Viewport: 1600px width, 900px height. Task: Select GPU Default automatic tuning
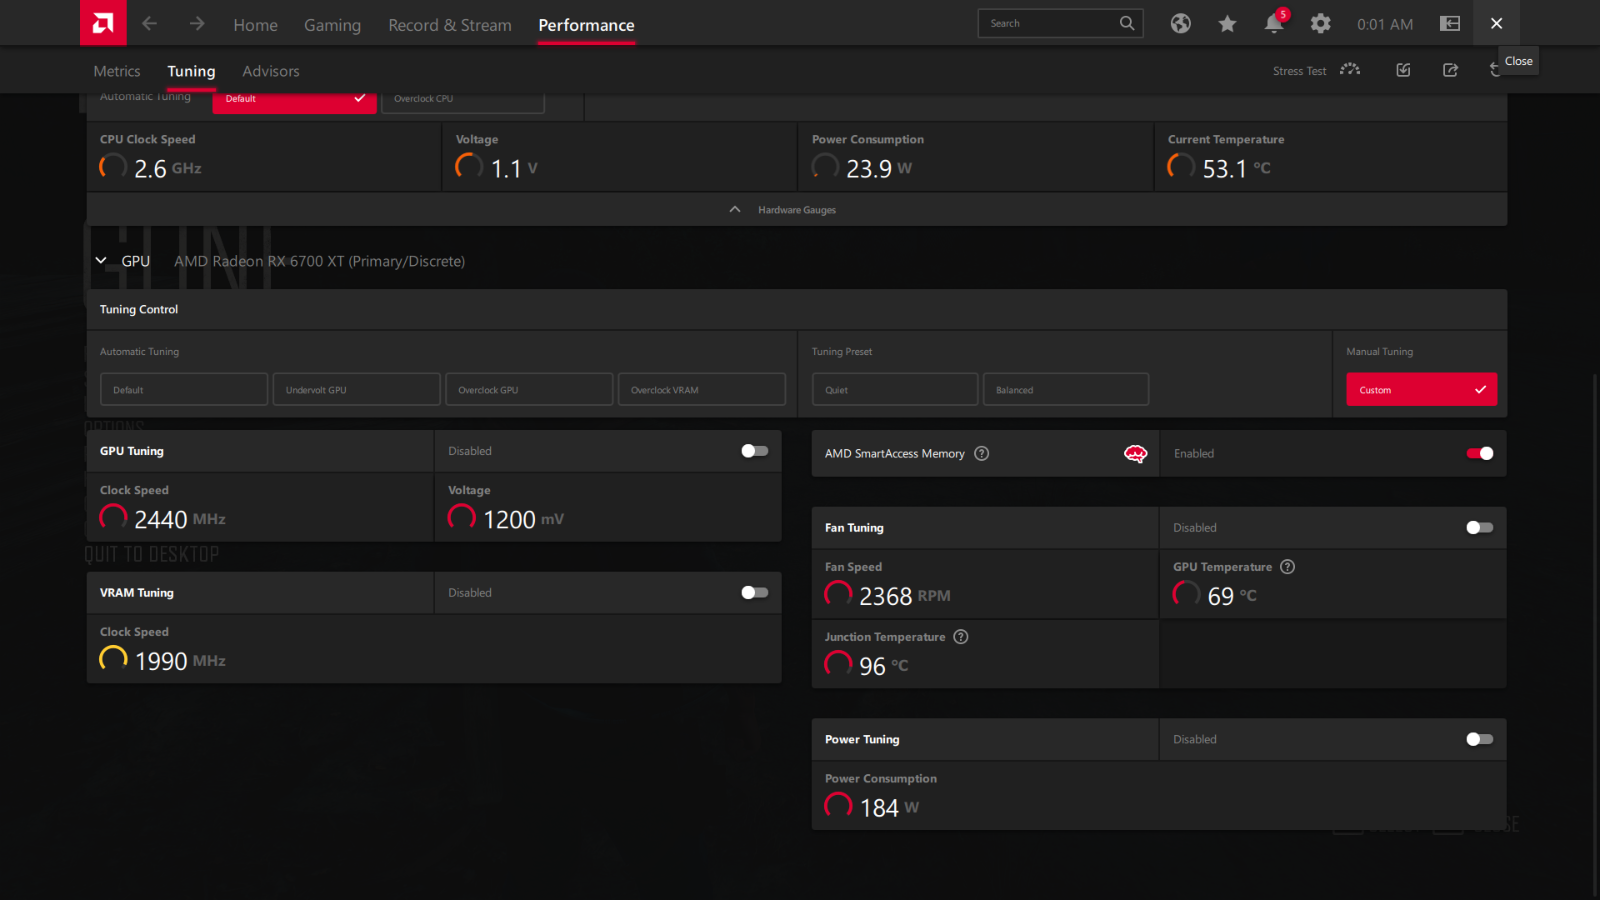tap(184, 390)
